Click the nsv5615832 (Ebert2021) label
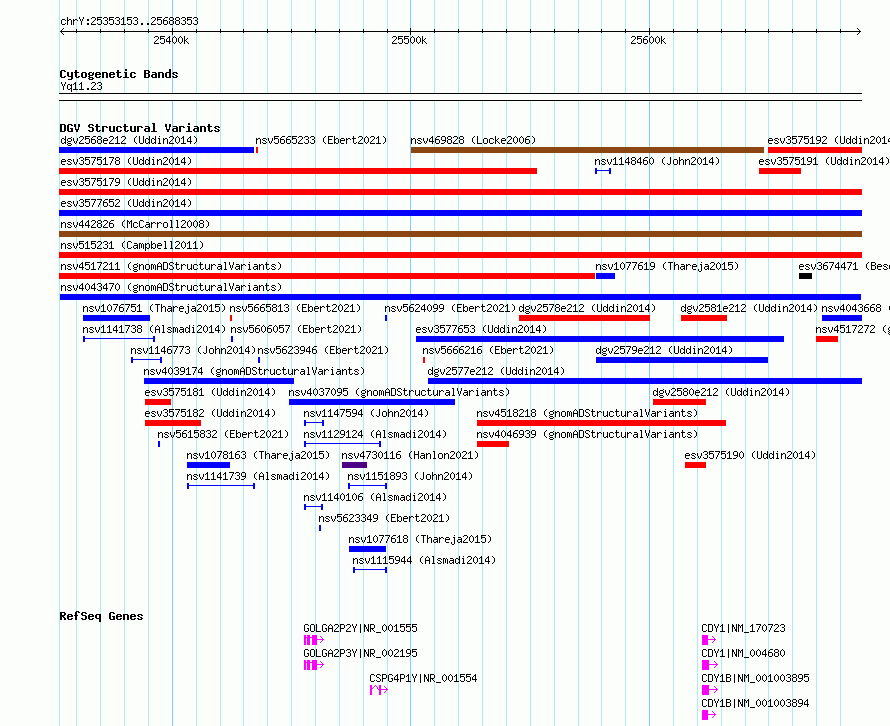 [x=224, y=434]
